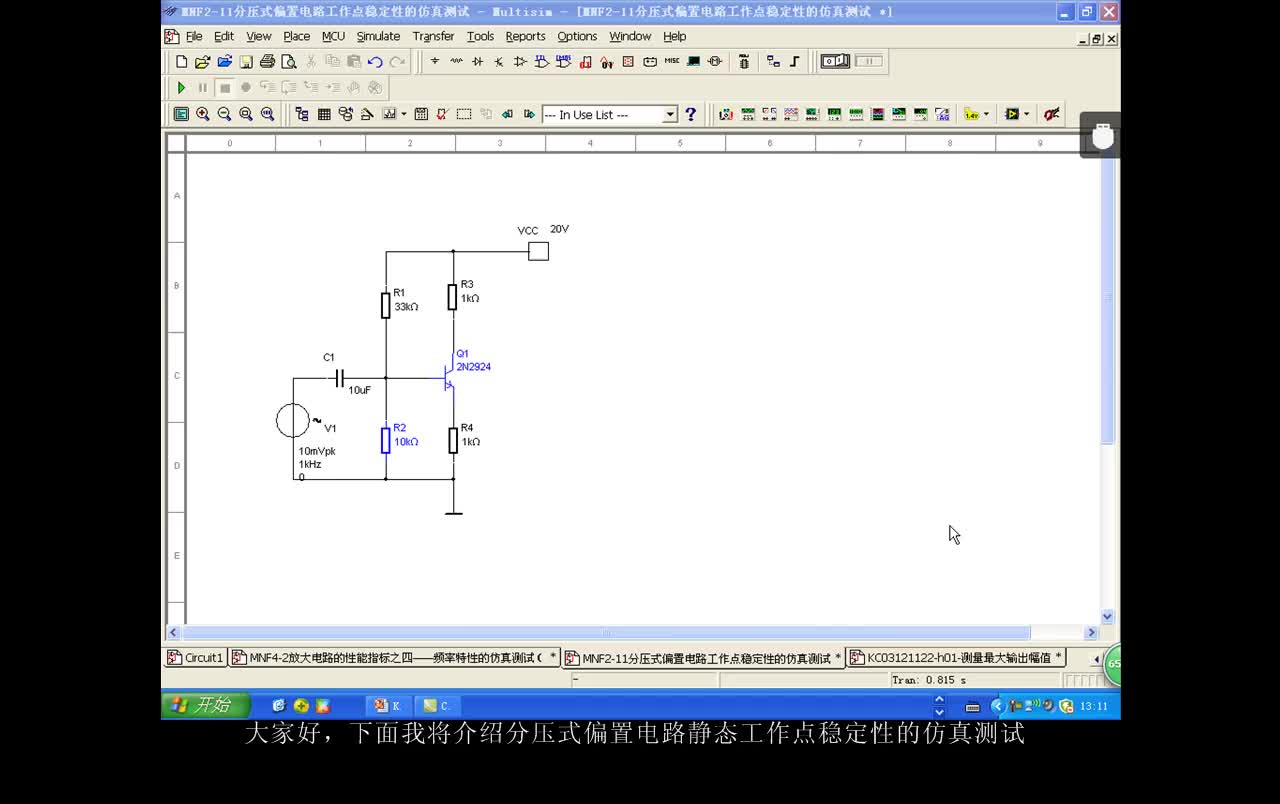Place a CMOS logic component

(564, 61)
